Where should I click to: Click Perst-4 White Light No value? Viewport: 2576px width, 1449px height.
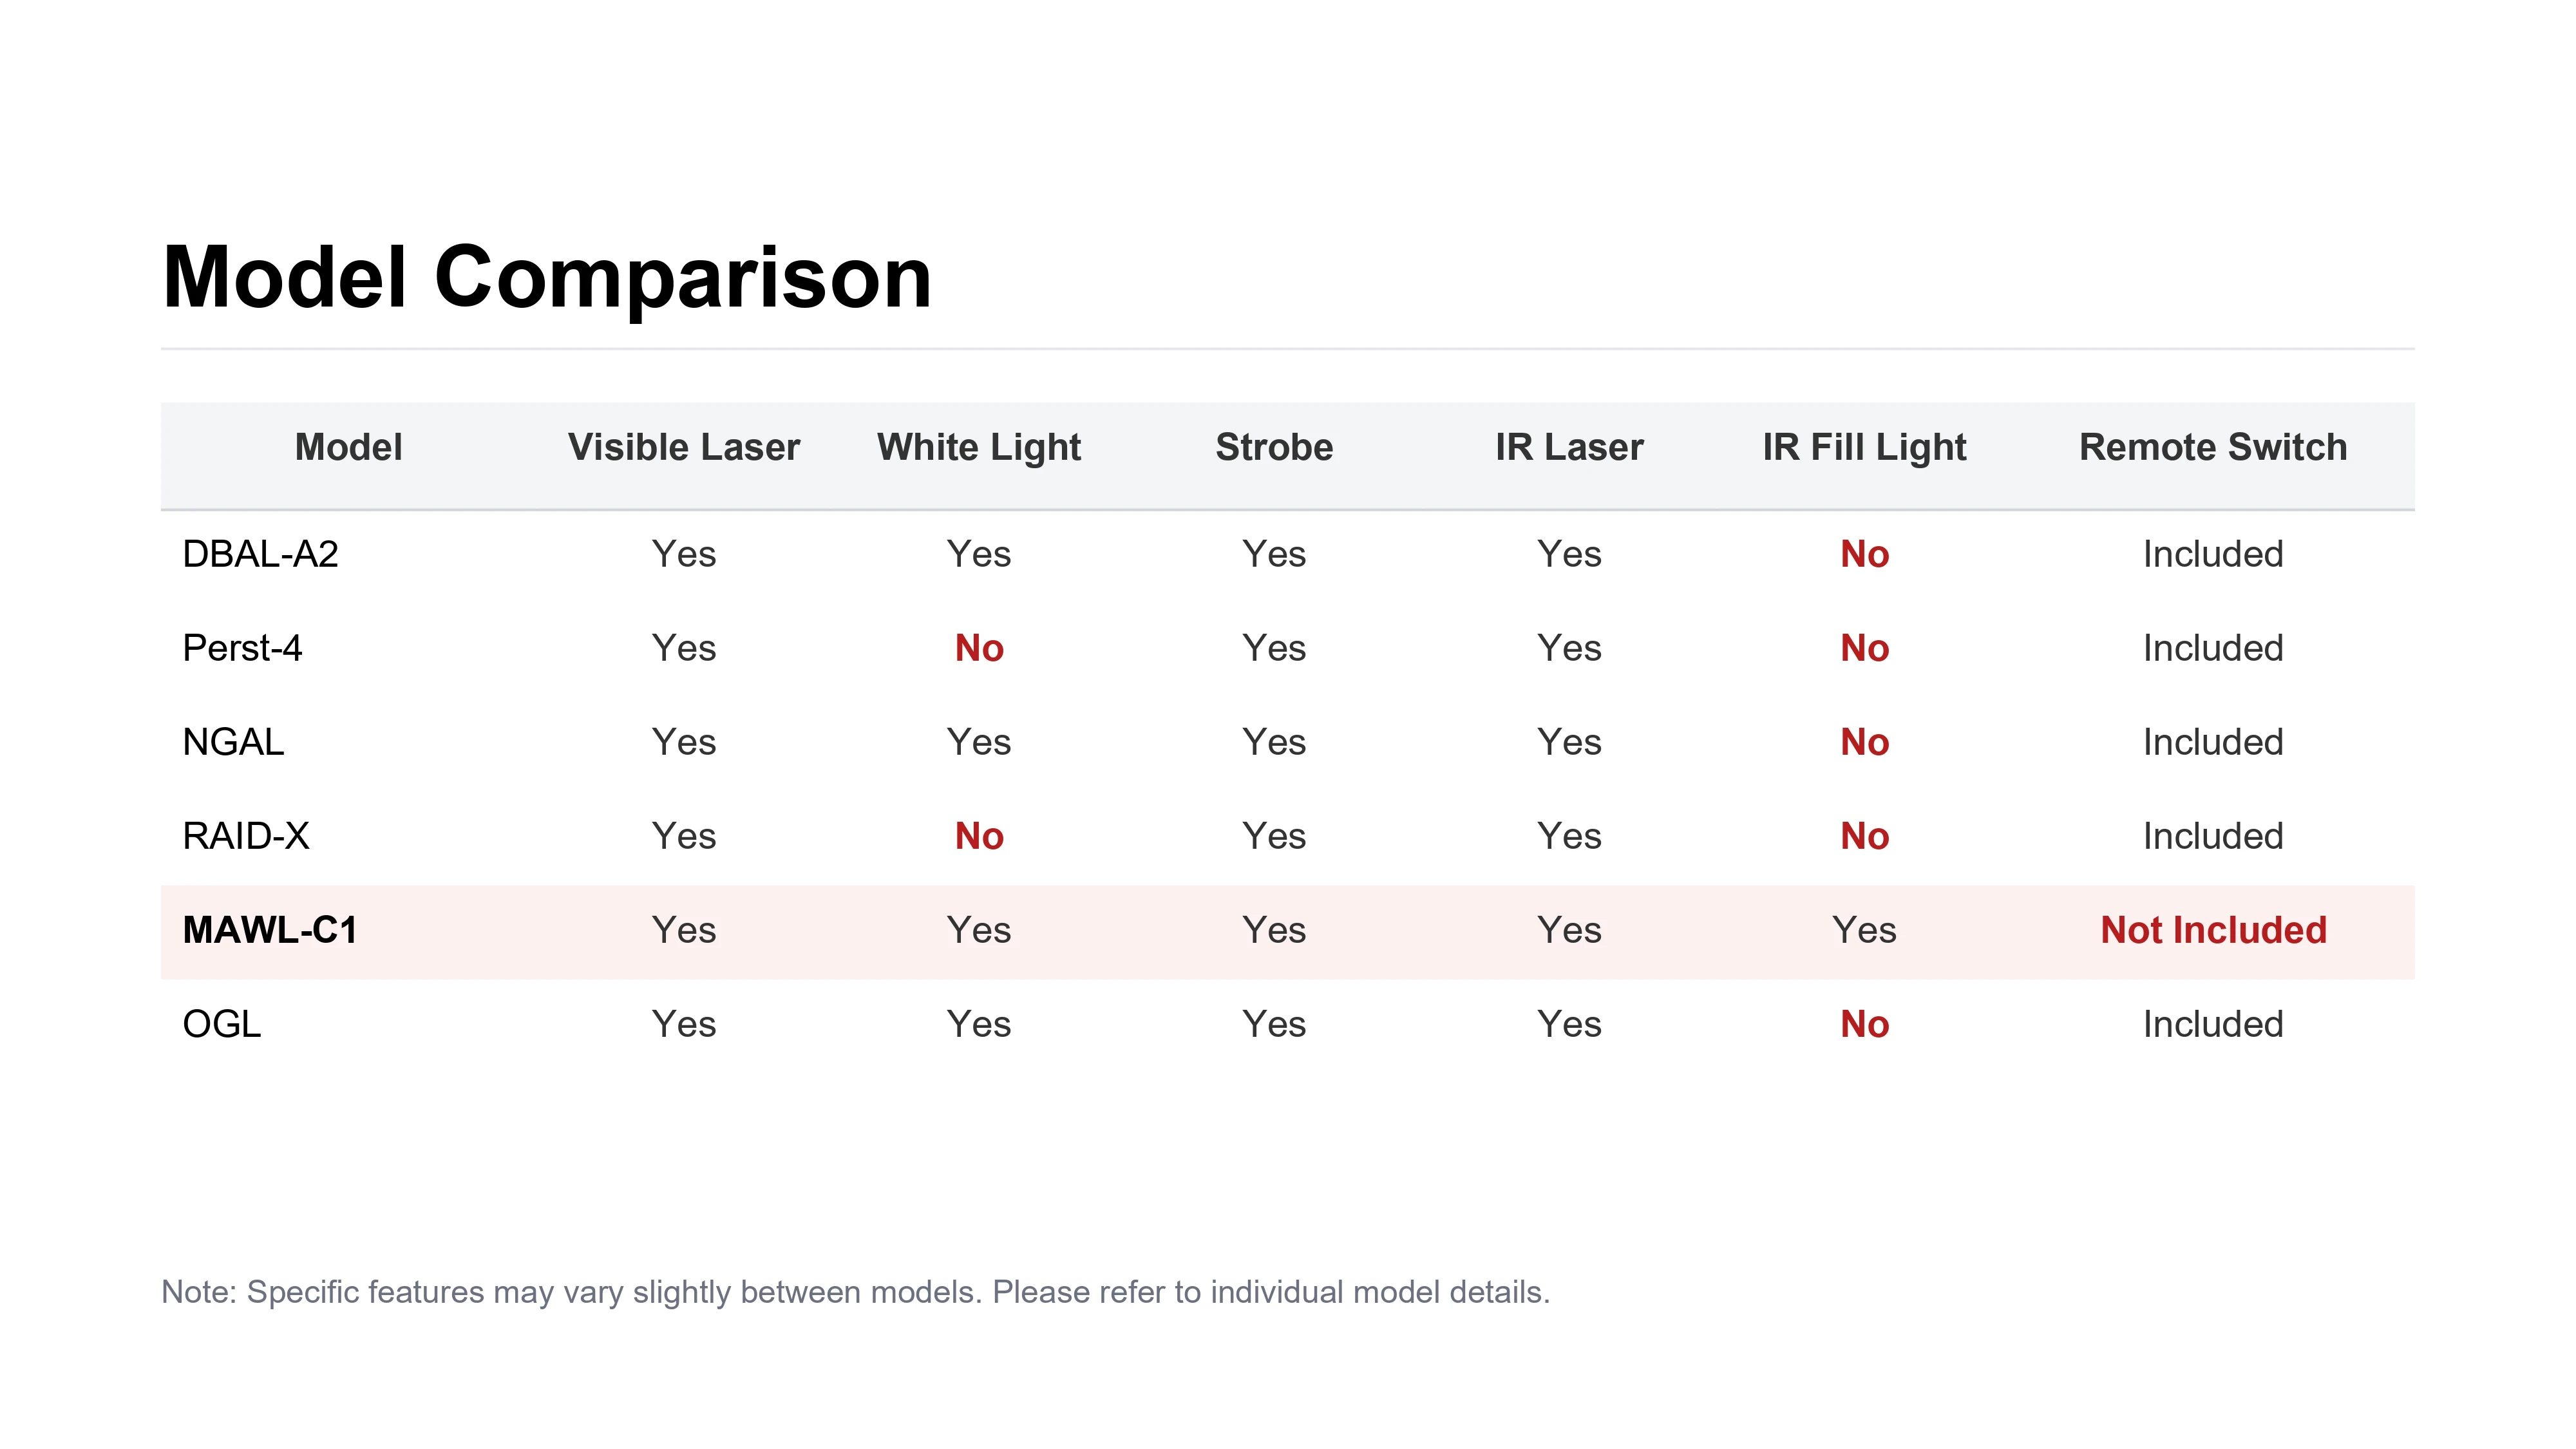pyautogui.click(x=979, y=648)
